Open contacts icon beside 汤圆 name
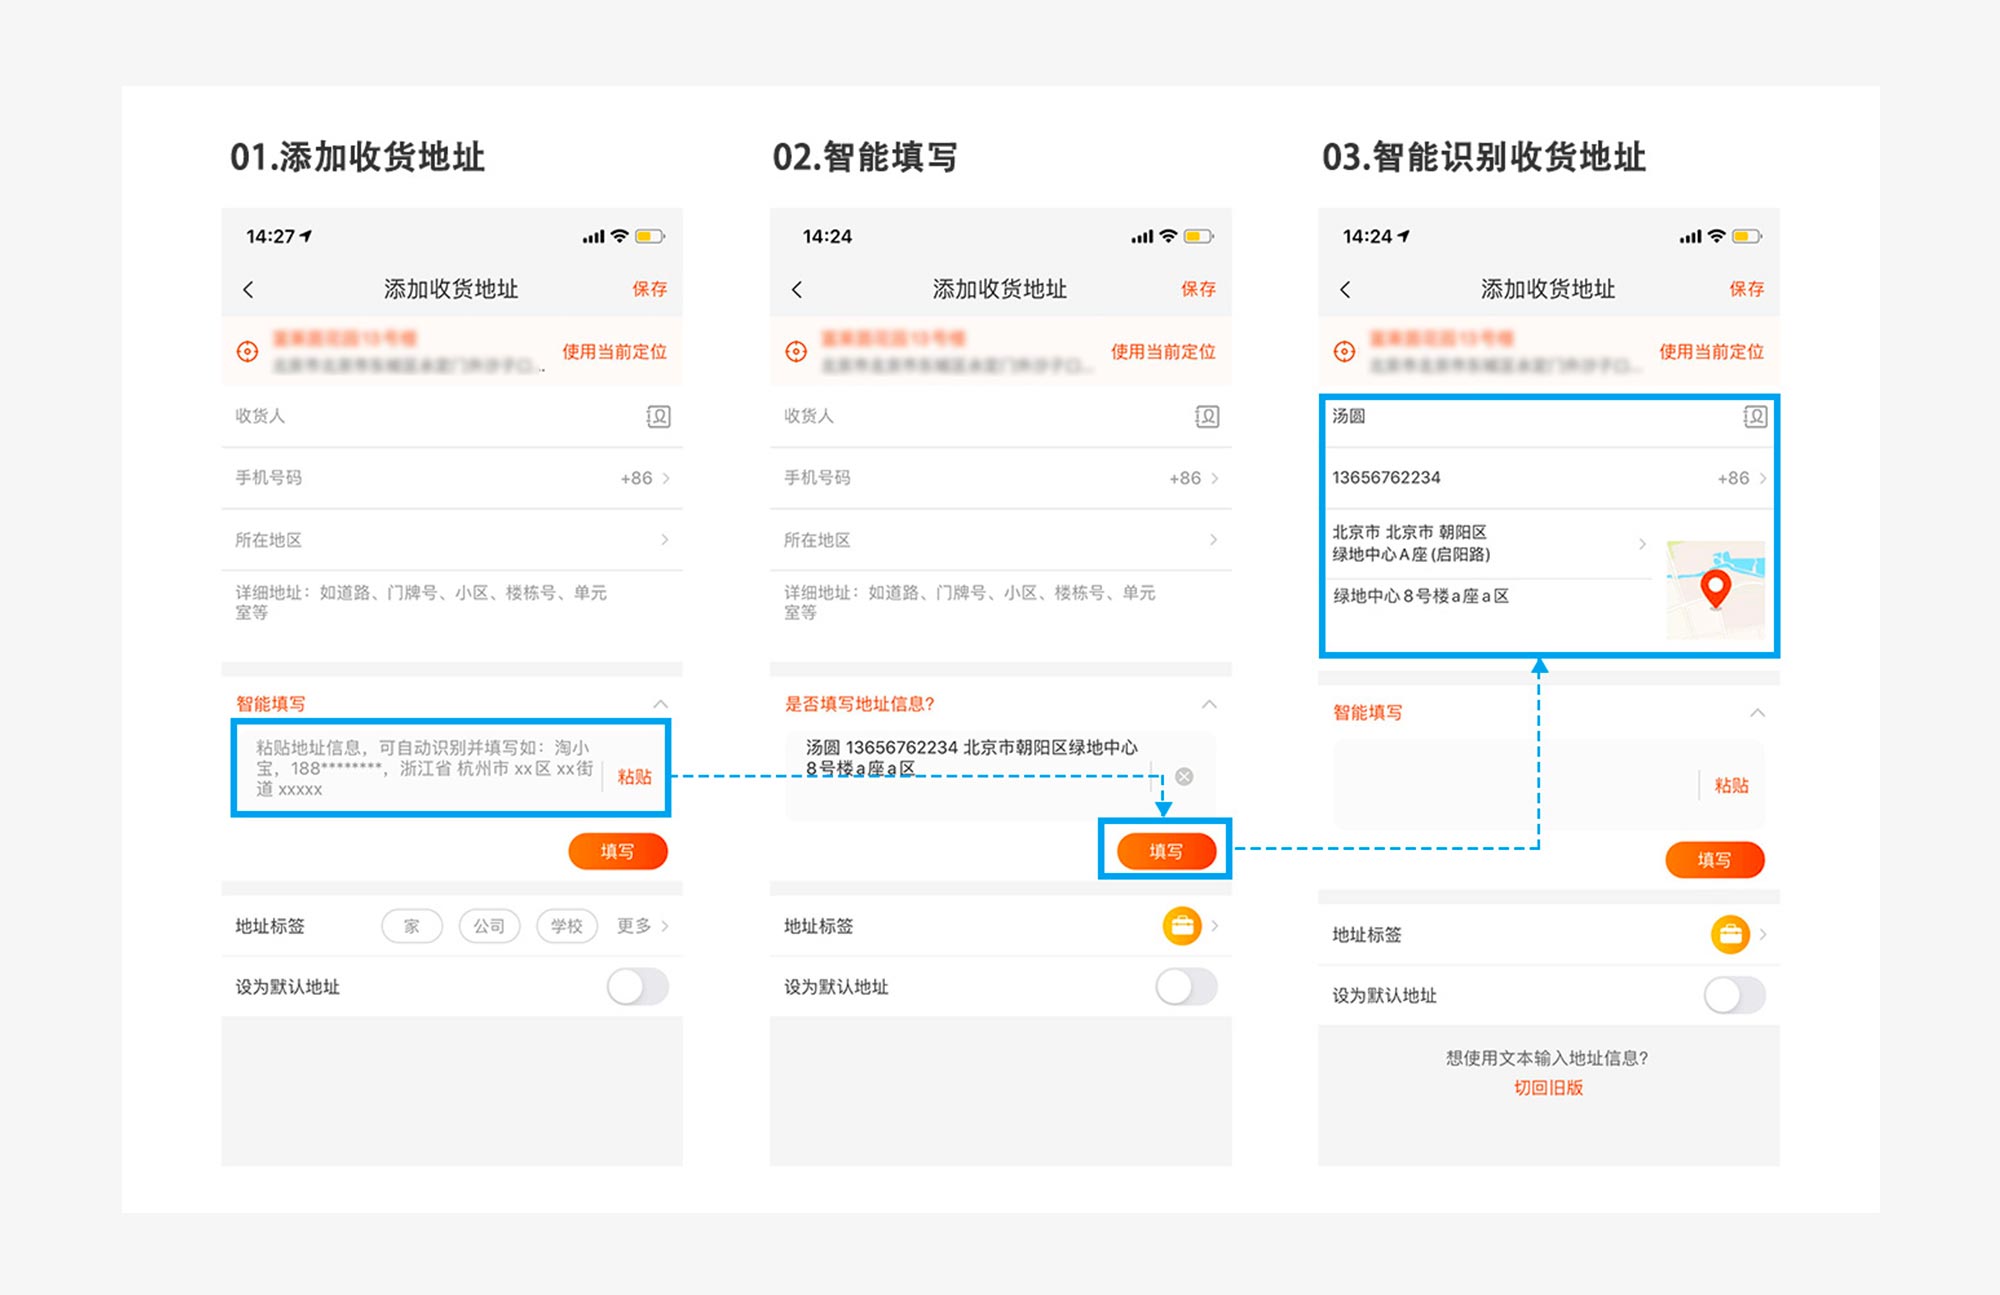The width and height of the screenshot is (2000, 1295). [x=1754, y=416]
